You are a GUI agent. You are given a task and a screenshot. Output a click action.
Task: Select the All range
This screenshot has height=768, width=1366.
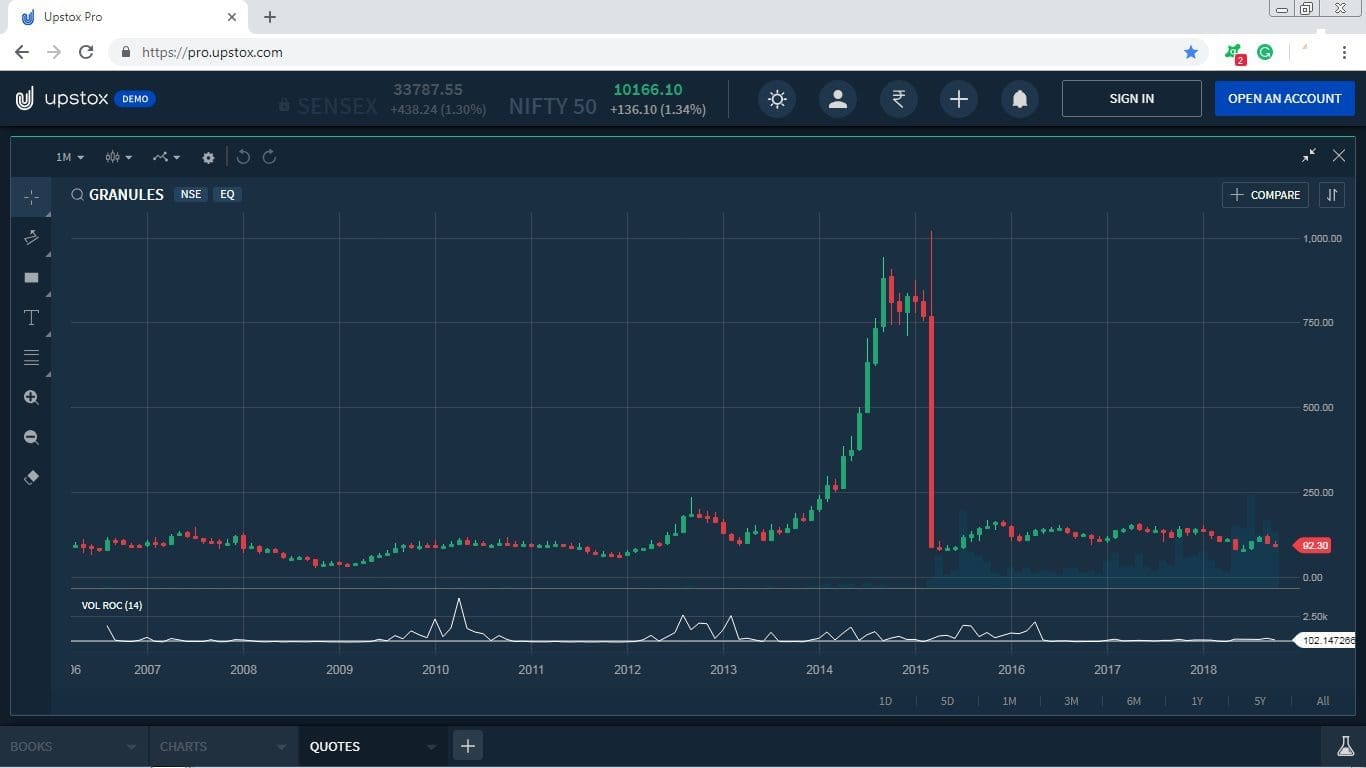1323,701
